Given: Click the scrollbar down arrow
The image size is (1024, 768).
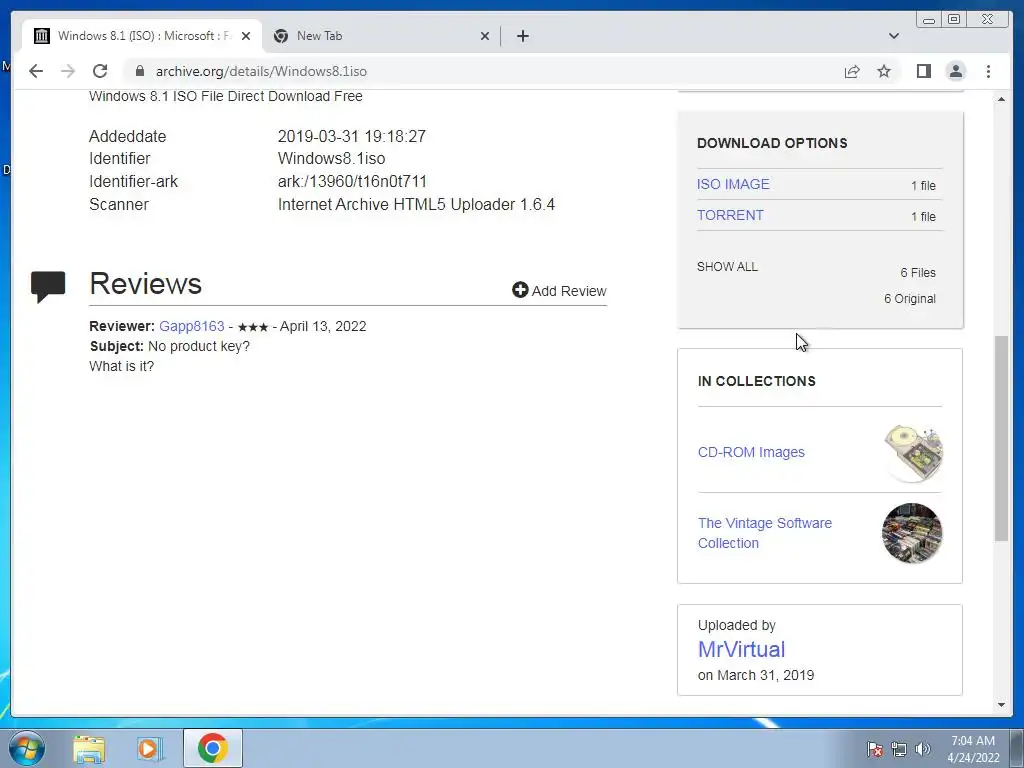Looking at the screenshot, I should click(x=1001, y=705).
